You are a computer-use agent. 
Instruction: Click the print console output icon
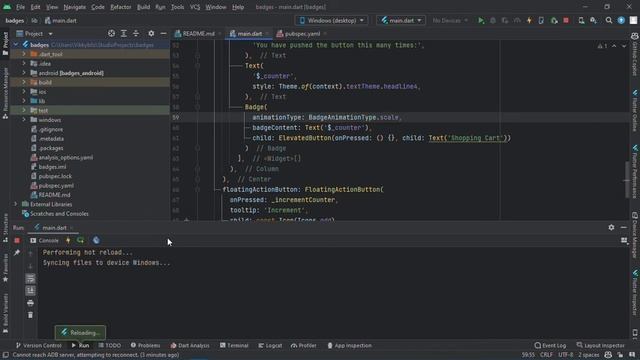pos(31,303)
